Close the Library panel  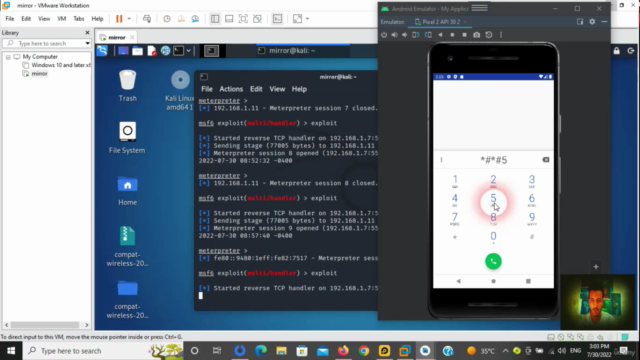click(x=87, y=33)
